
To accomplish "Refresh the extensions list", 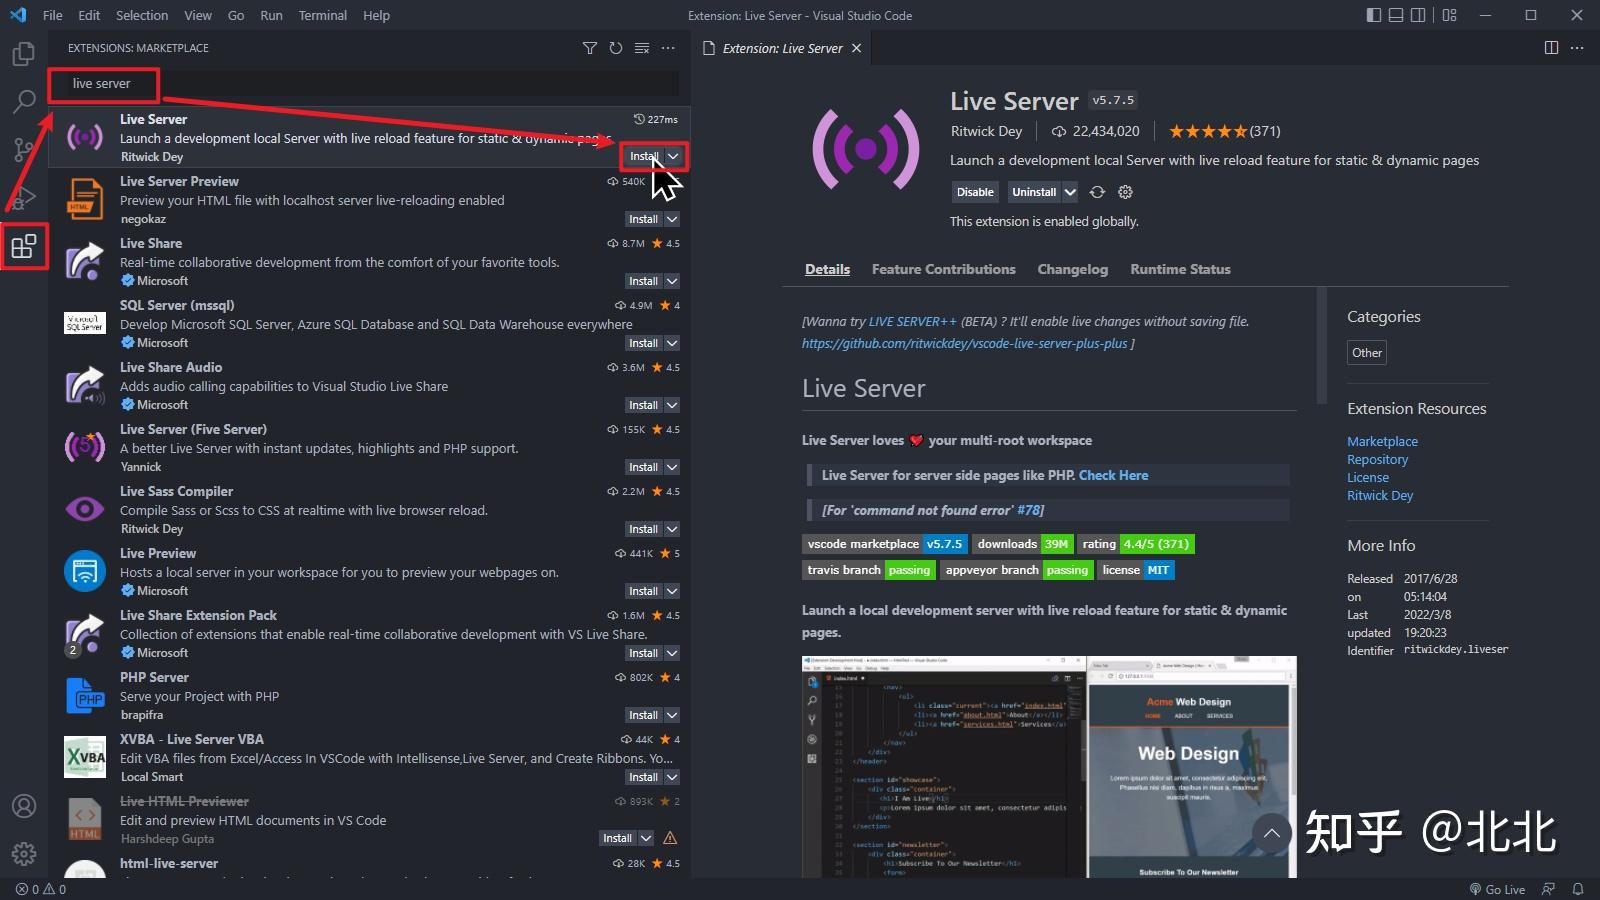I will coord(616,47).
